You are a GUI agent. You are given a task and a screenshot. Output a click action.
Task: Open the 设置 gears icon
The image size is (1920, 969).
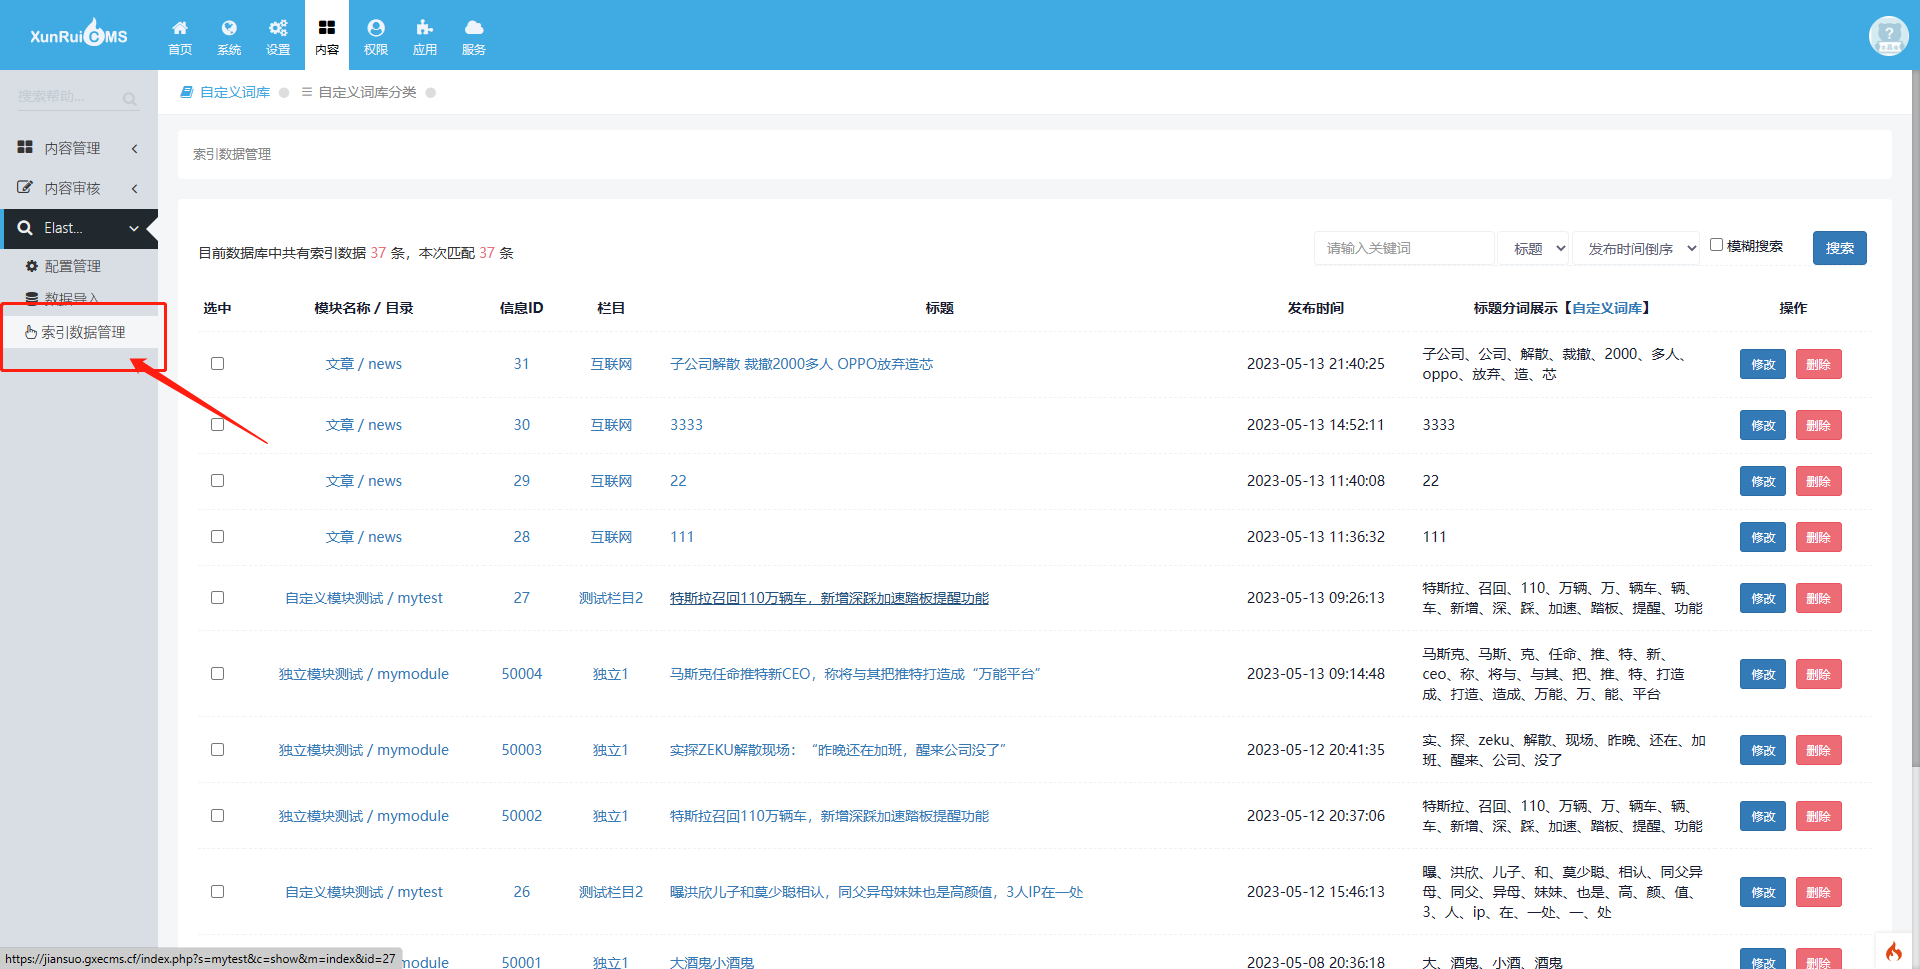(x=278, y=28)
